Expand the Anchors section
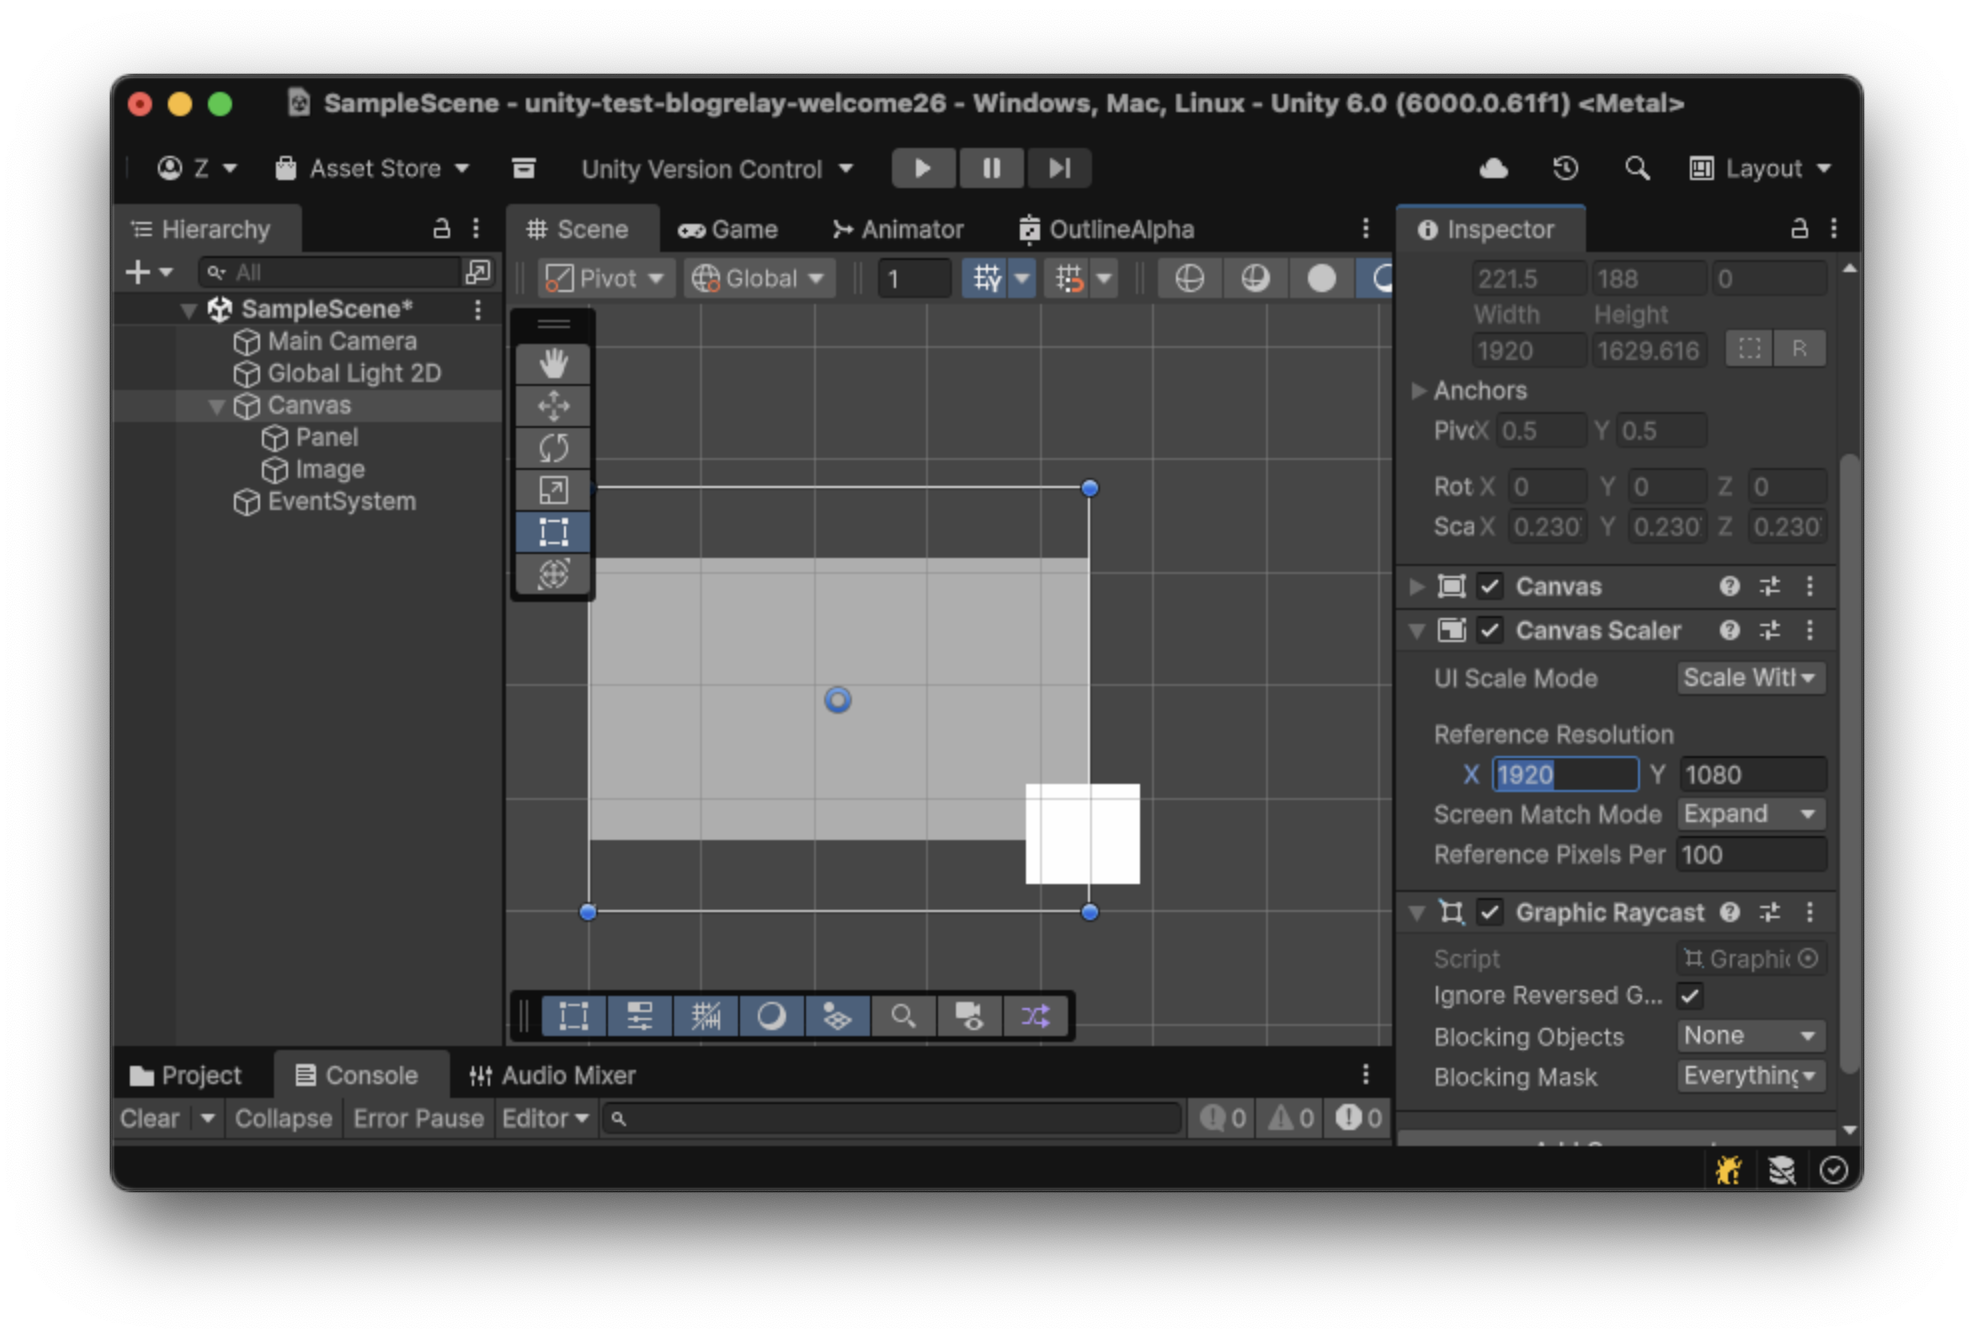1974x1338 pixels. point(1418,390)
